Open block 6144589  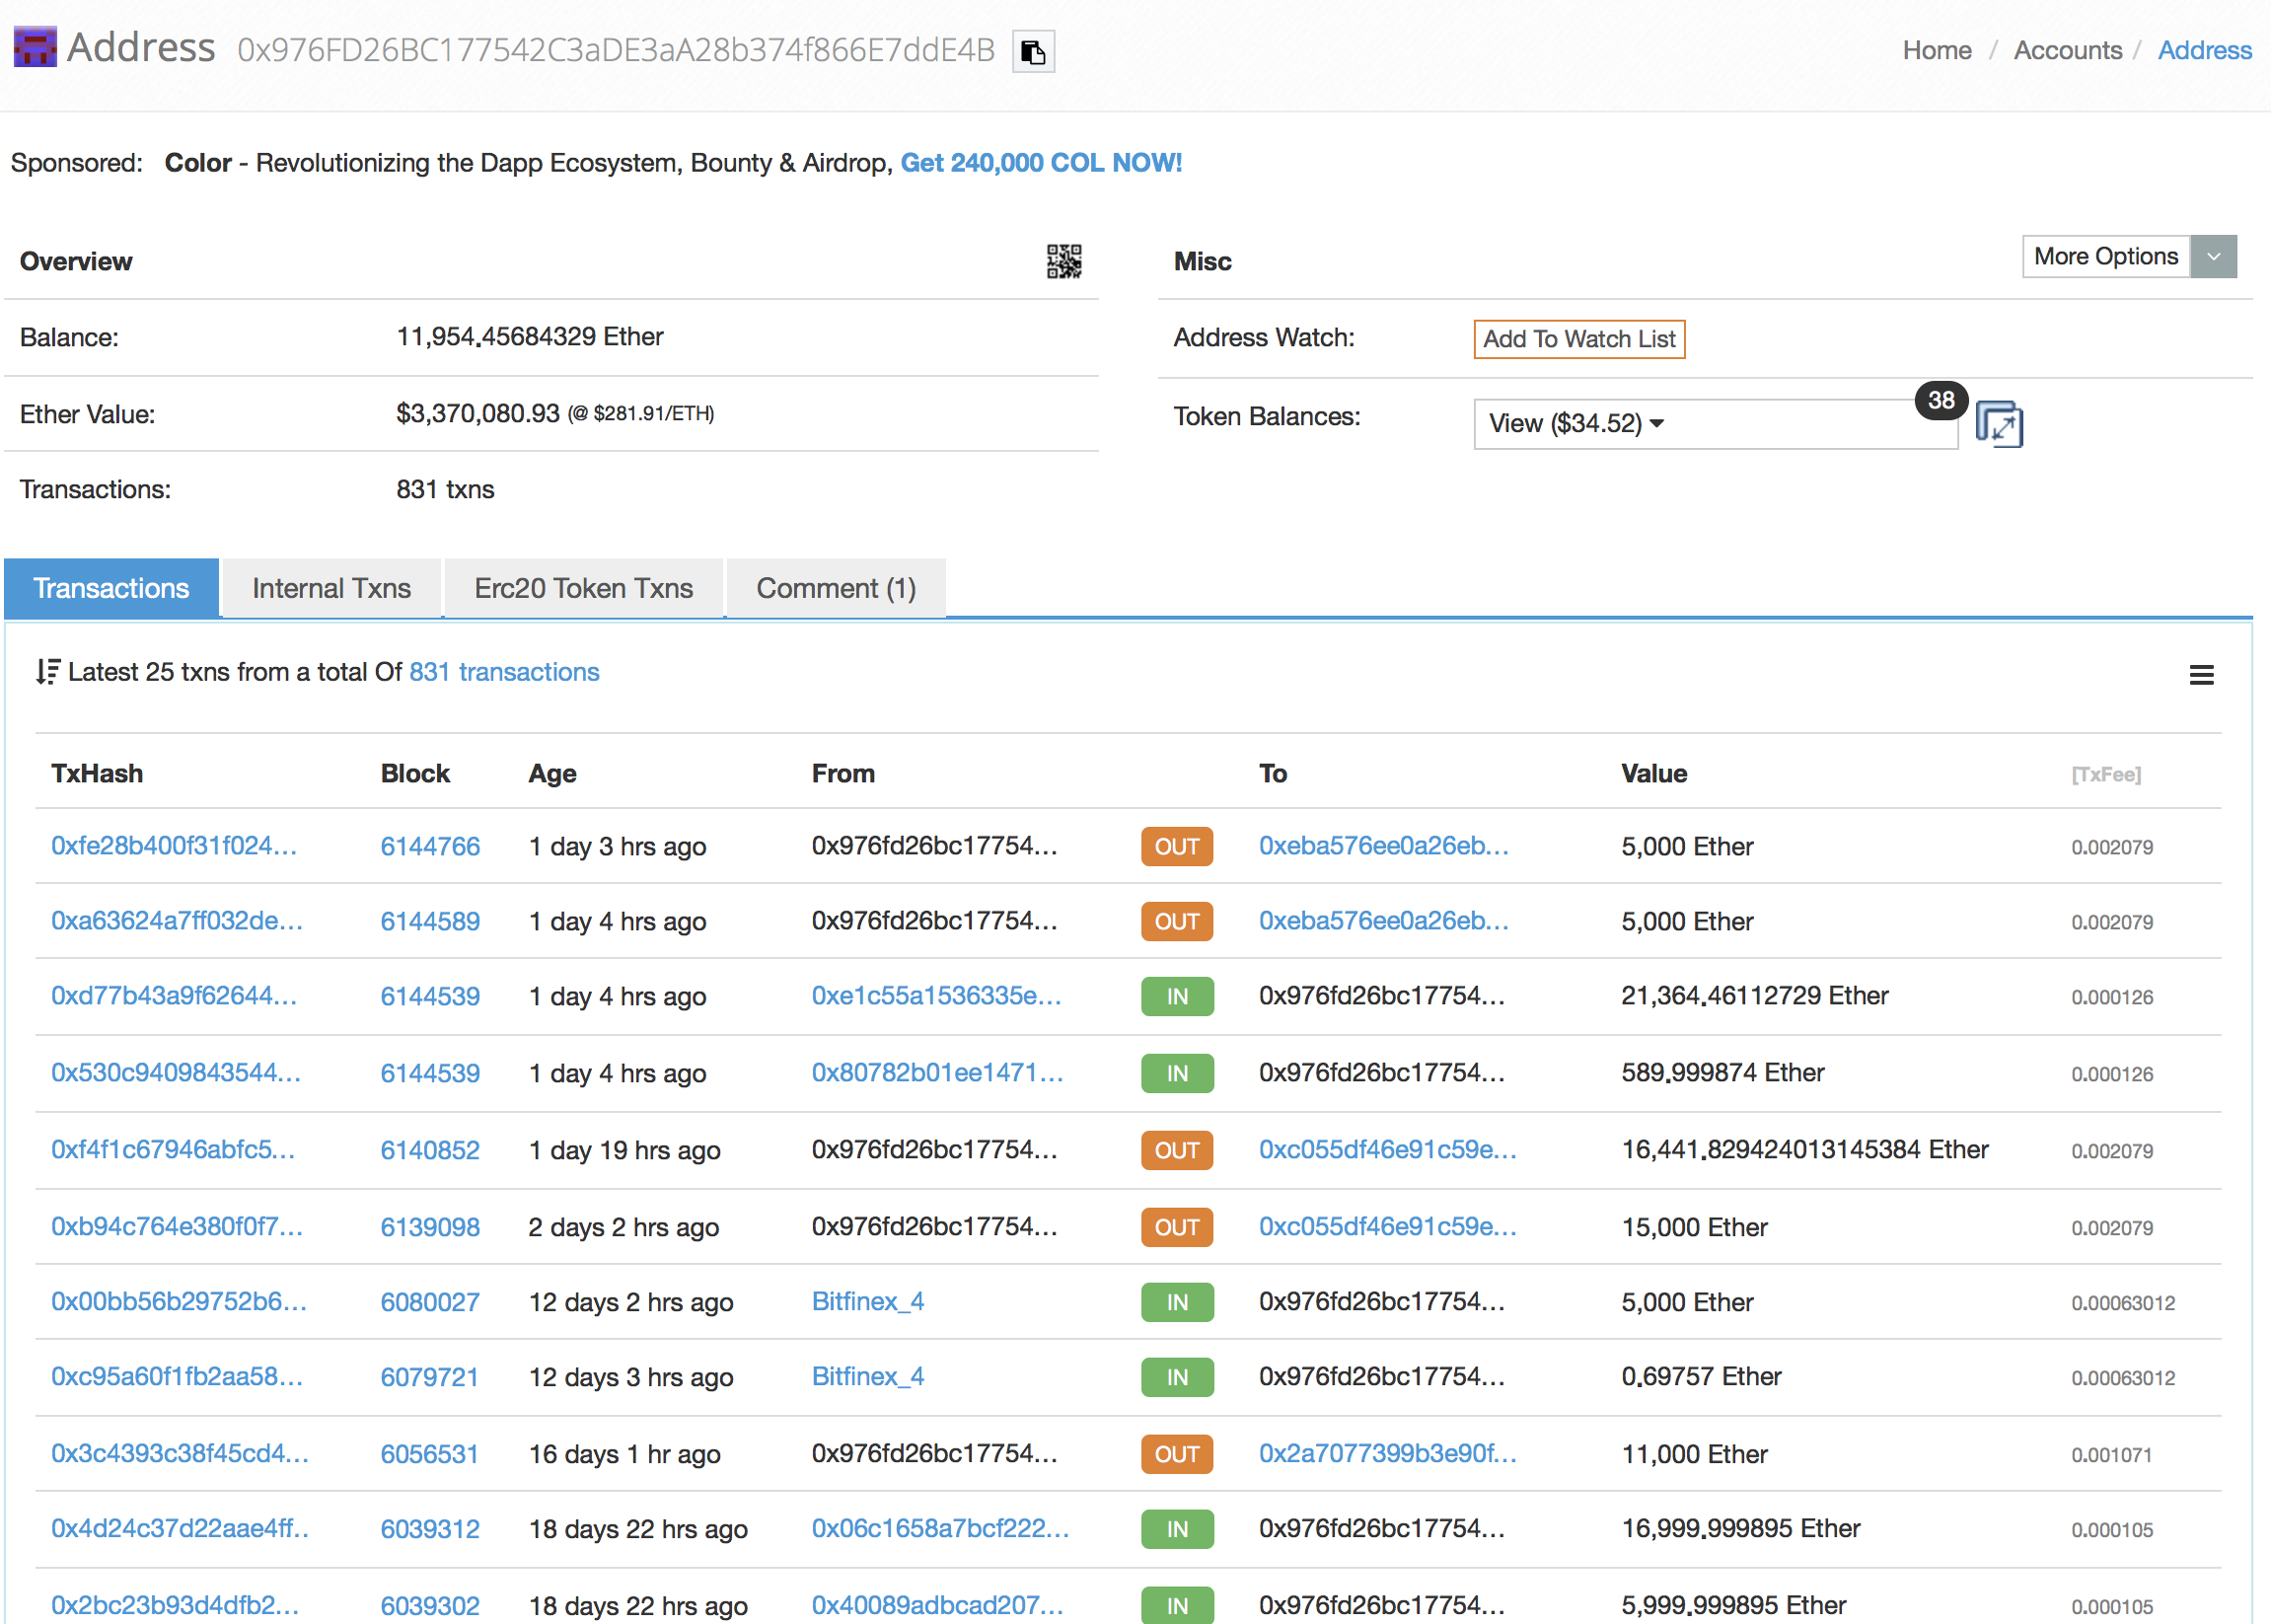point(430,921)
